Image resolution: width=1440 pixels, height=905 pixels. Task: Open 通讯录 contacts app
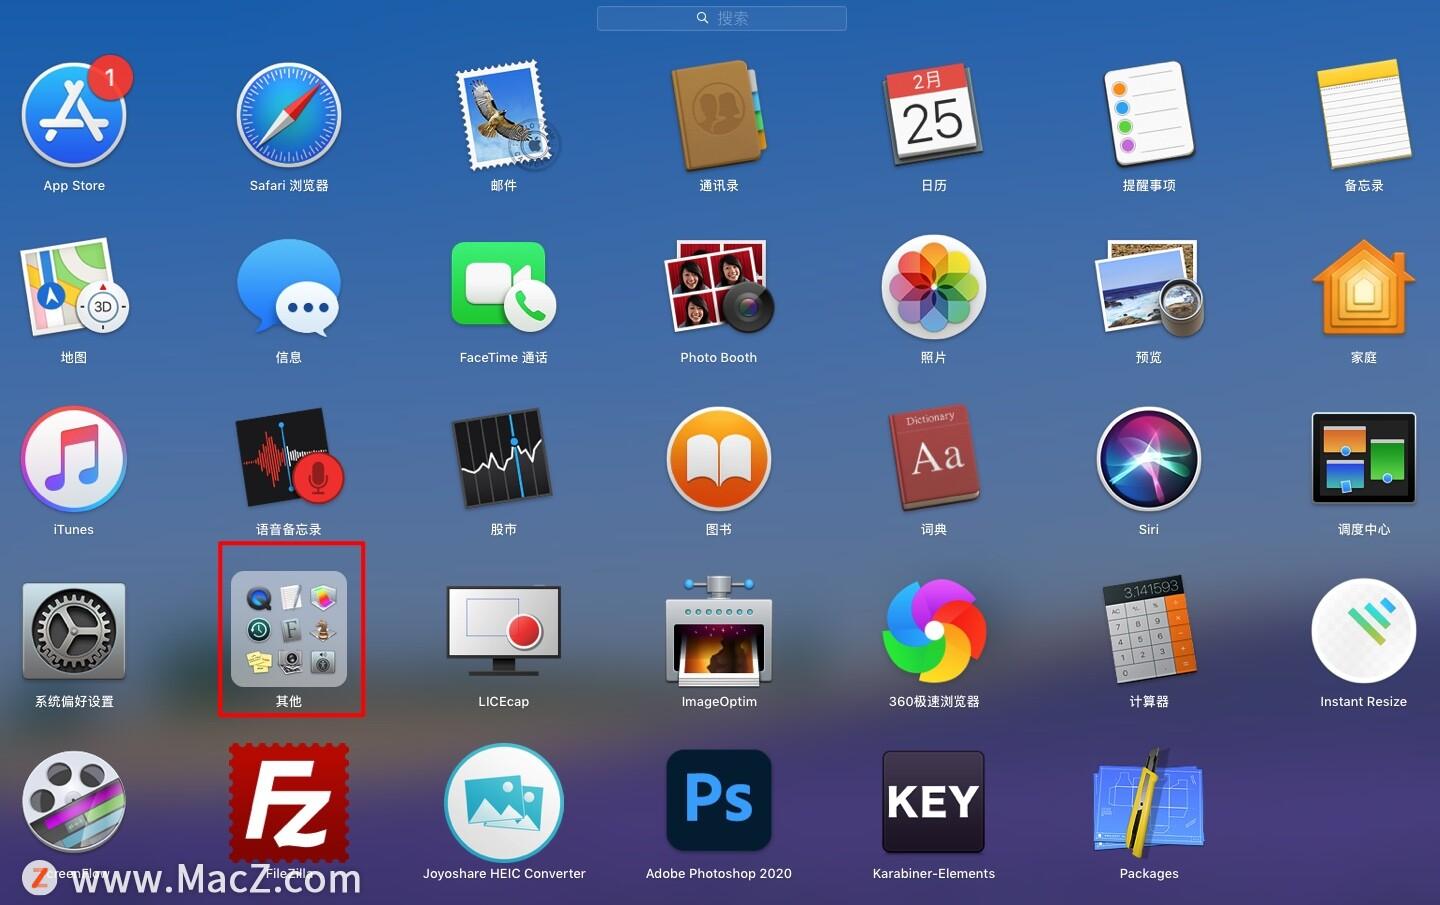point(719,115)
